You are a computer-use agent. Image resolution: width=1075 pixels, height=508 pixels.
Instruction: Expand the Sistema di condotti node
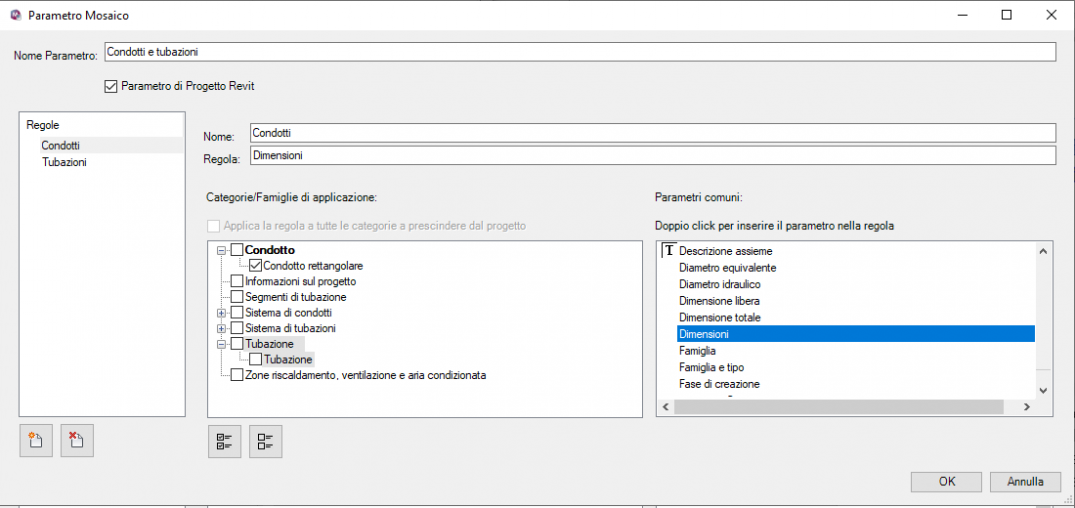click(x=221, y=313)
